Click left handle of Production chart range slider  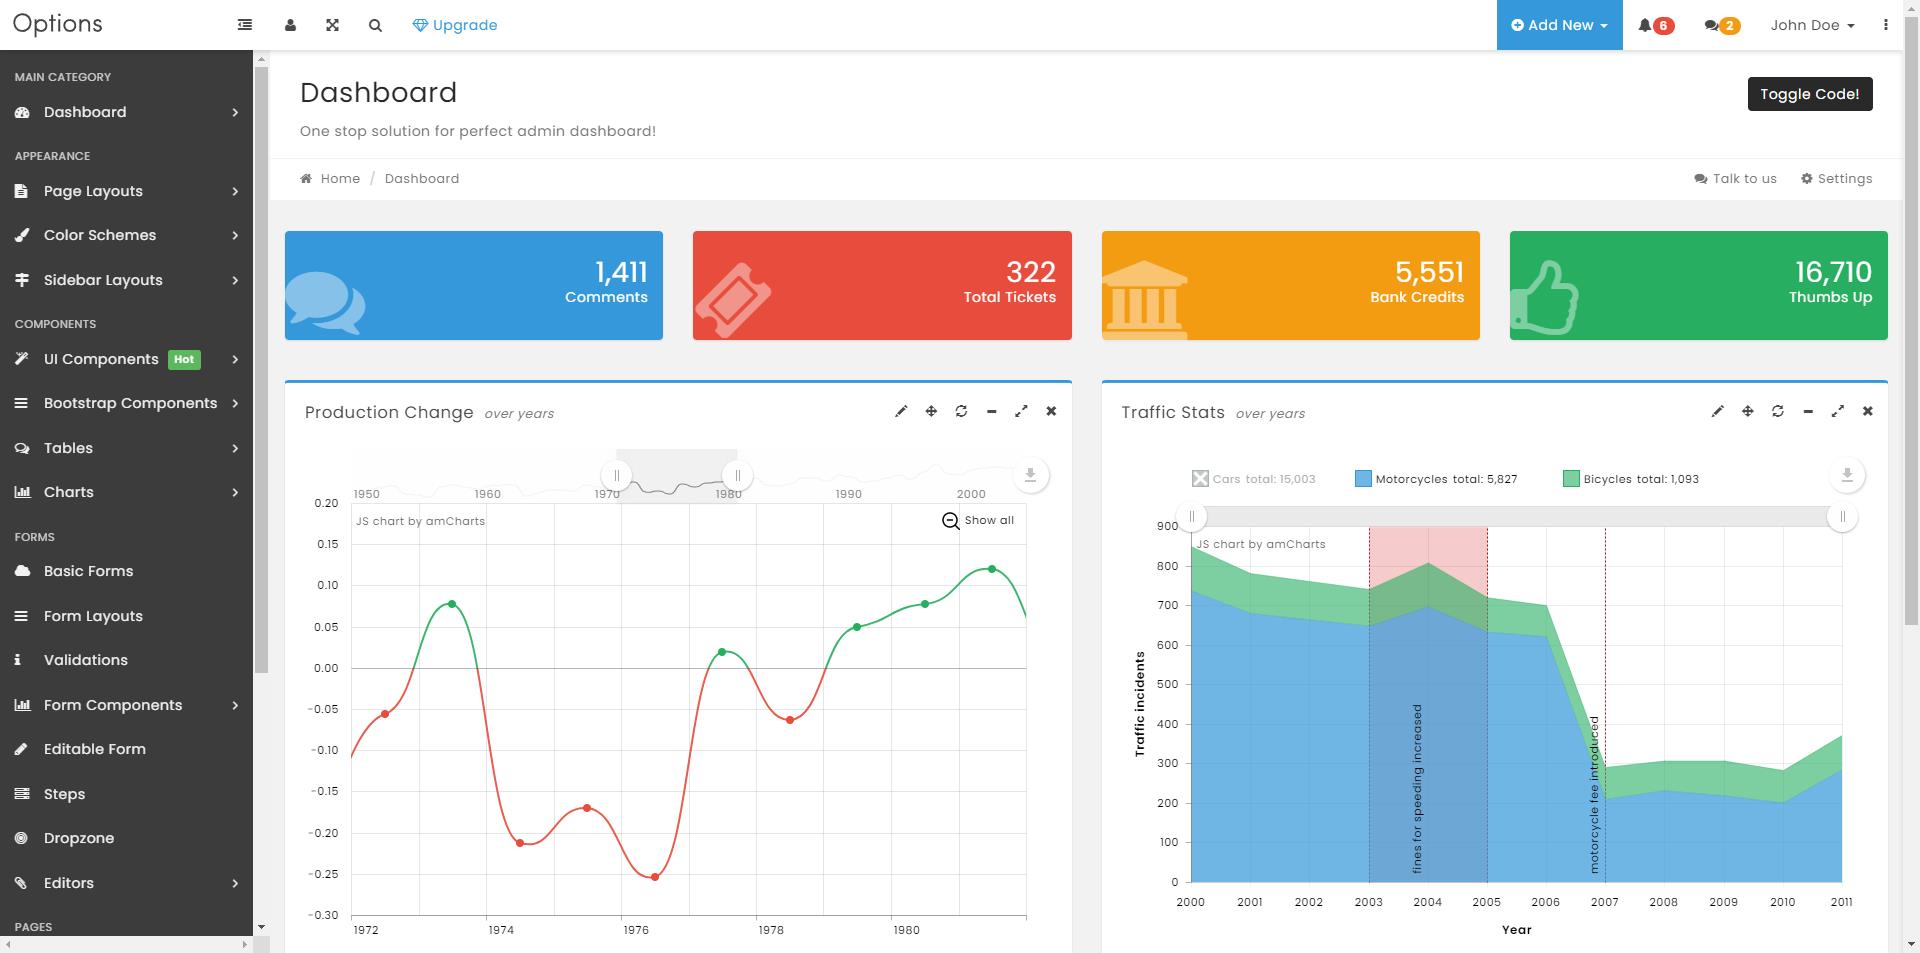[616, 475]
